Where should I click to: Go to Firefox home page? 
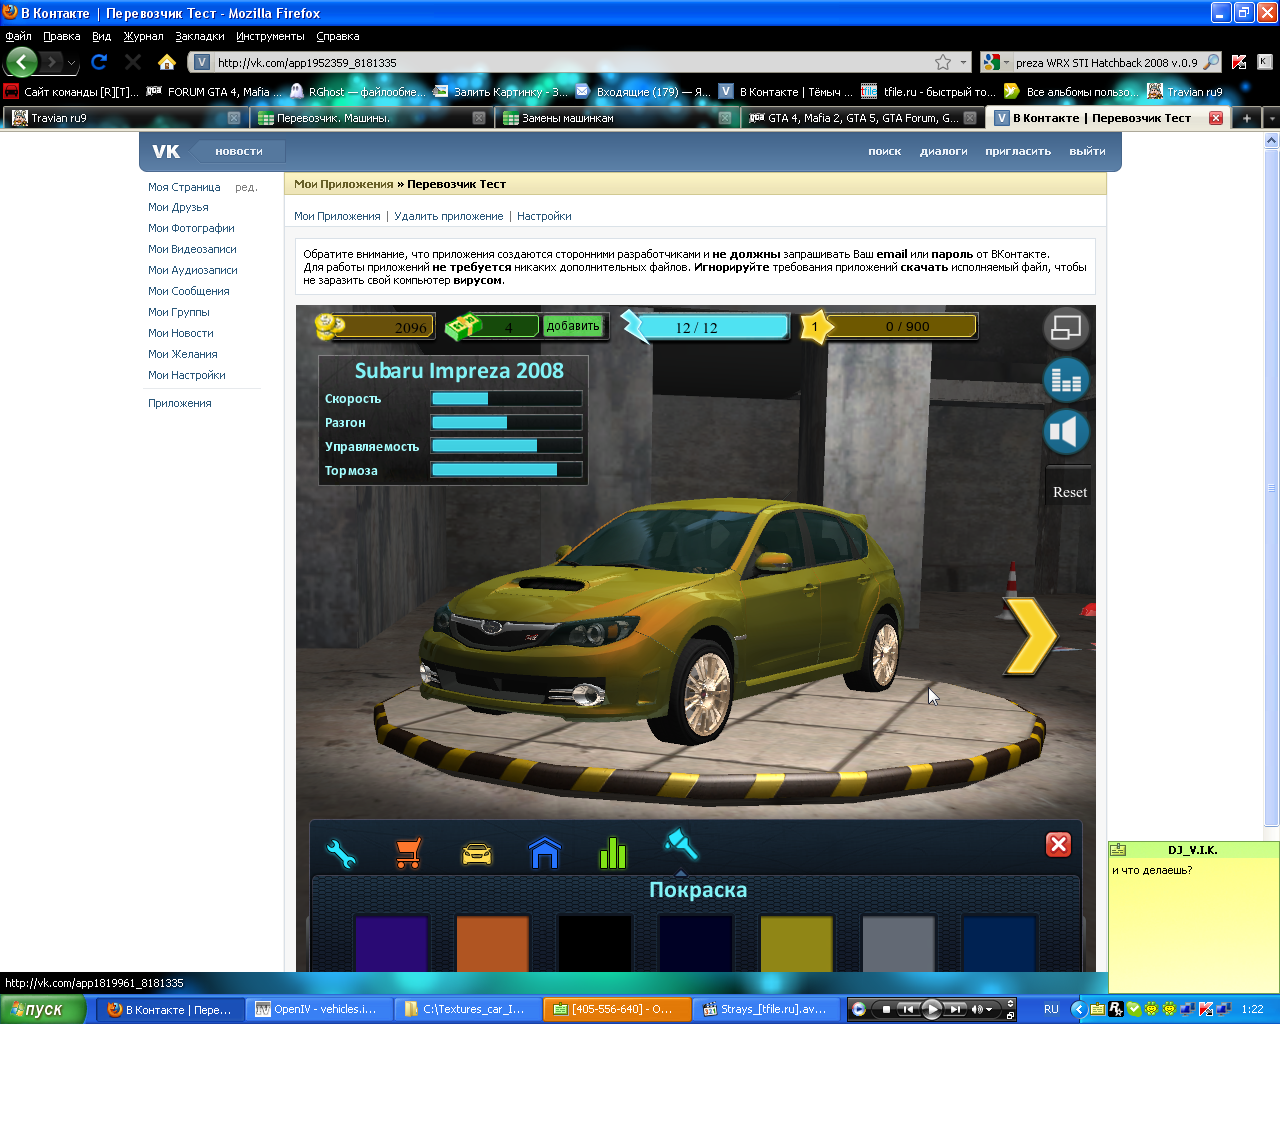click(x=167, y=62)
